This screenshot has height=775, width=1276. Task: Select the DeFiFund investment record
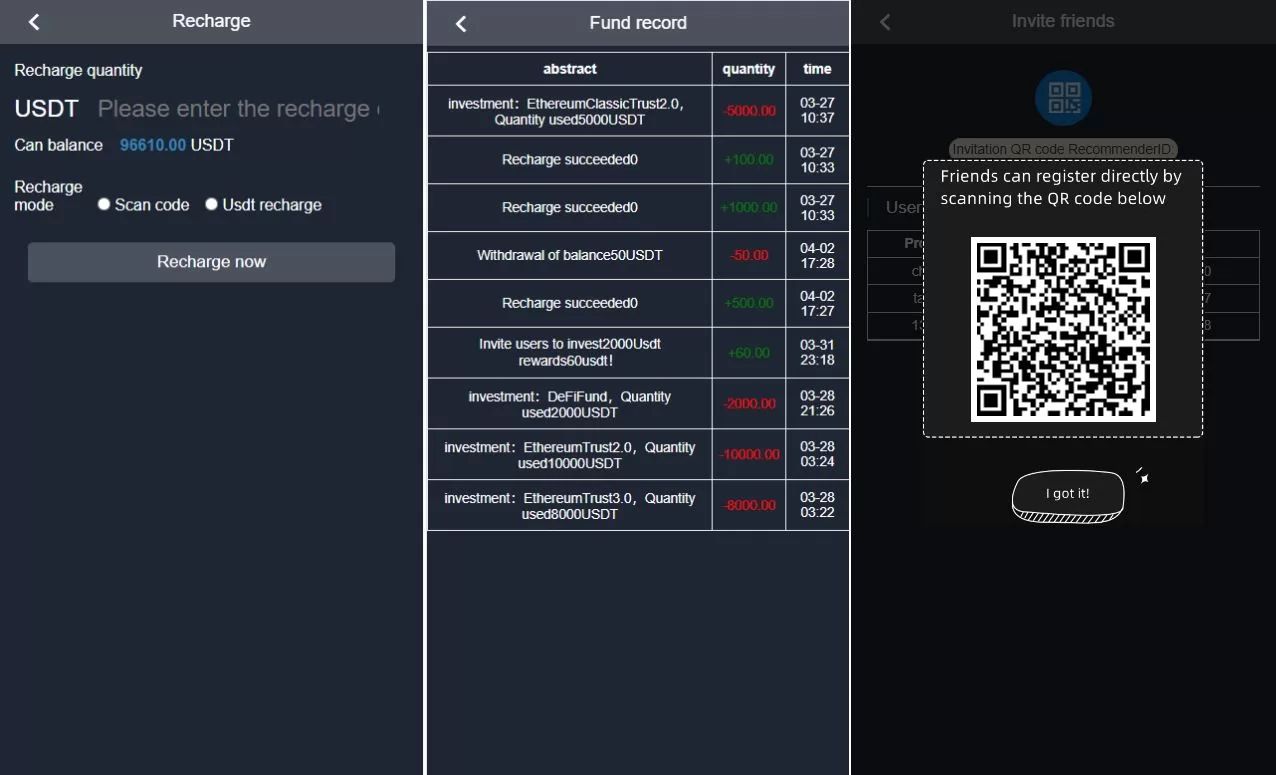[569, 404]
